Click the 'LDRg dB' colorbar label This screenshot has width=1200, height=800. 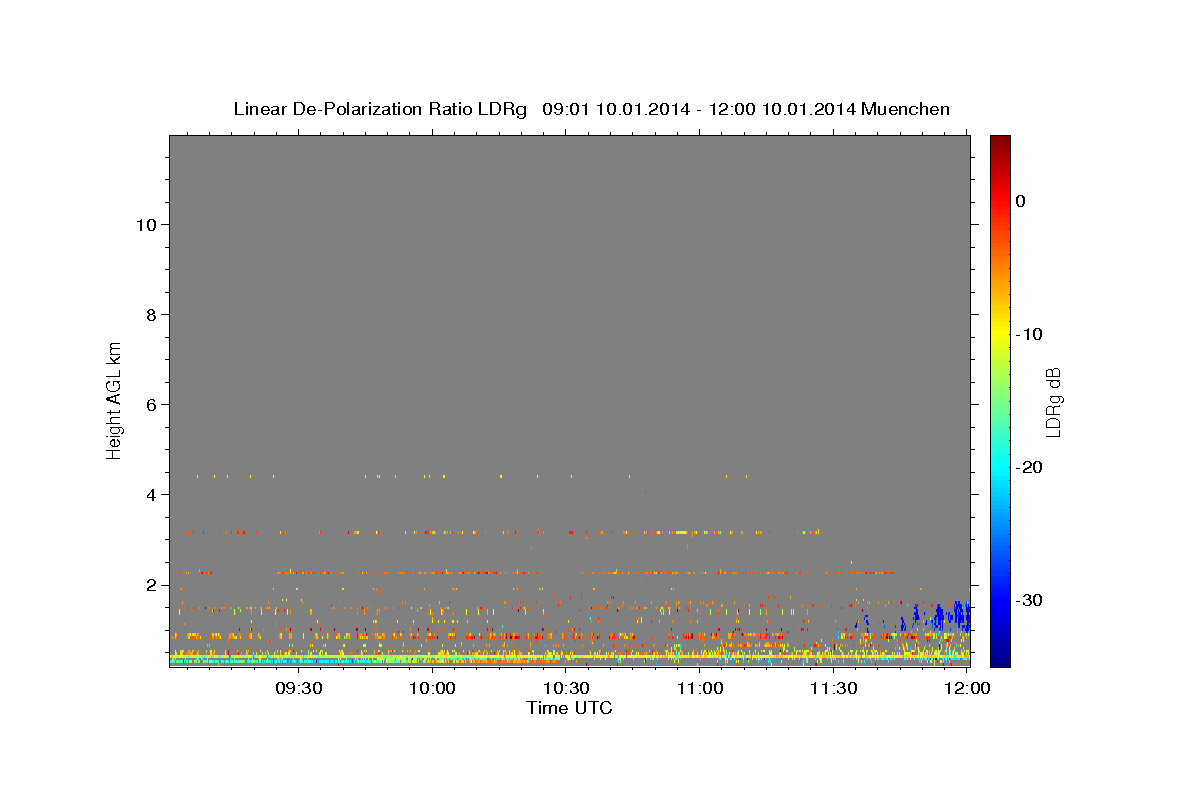point(1052,401)
